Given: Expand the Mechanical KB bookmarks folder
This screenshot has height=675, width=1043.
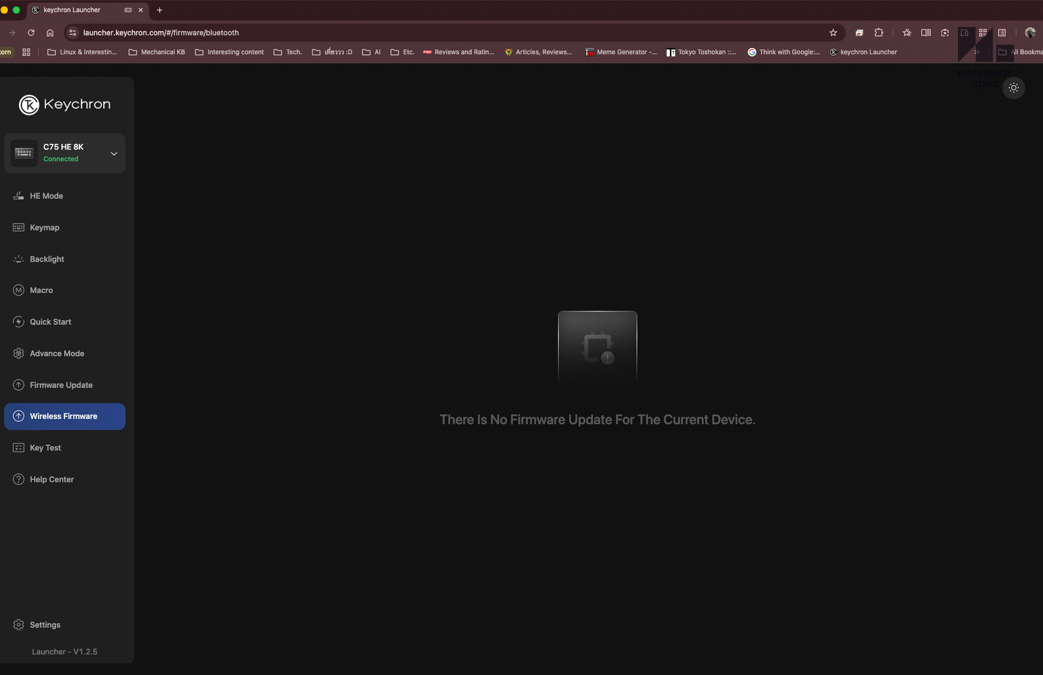Looking at the screenshot, I should tap(157, 52).
